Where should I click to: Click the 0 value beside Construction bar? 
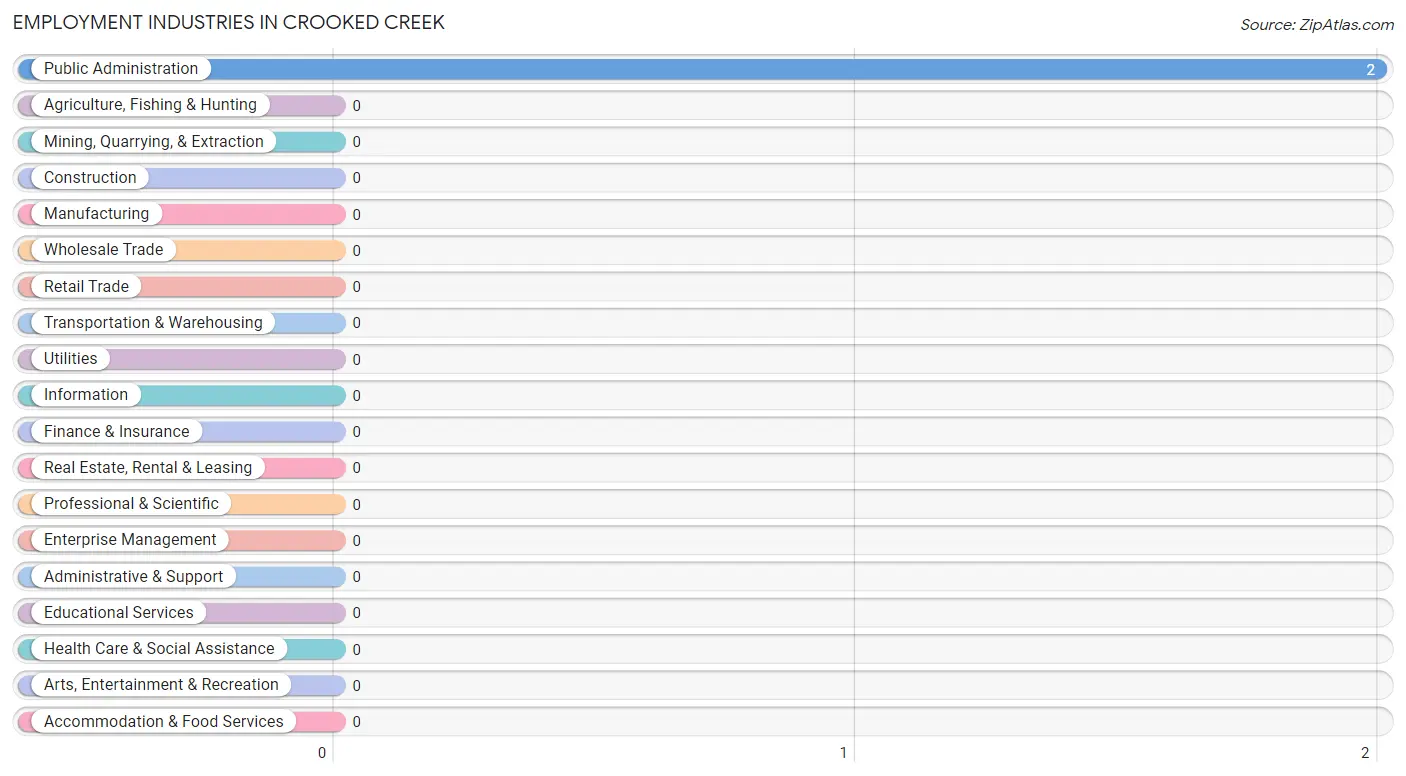[x=356, y=178]
